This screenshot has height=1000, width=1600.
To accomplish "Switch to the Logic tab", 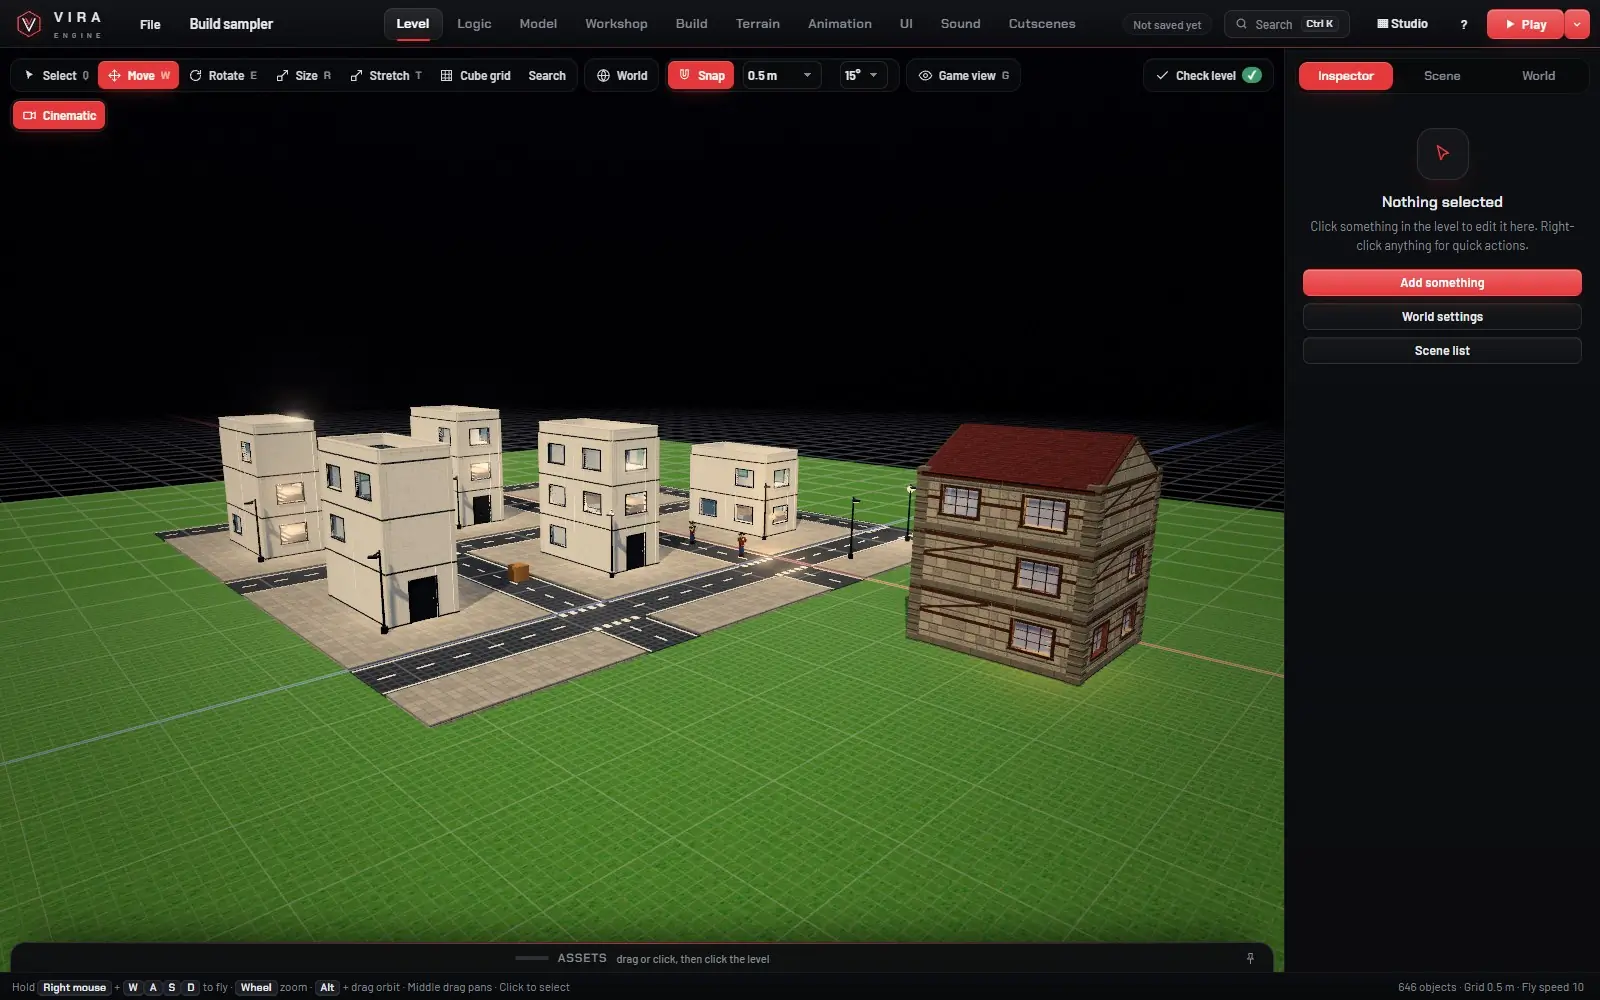I will point(474,24).
